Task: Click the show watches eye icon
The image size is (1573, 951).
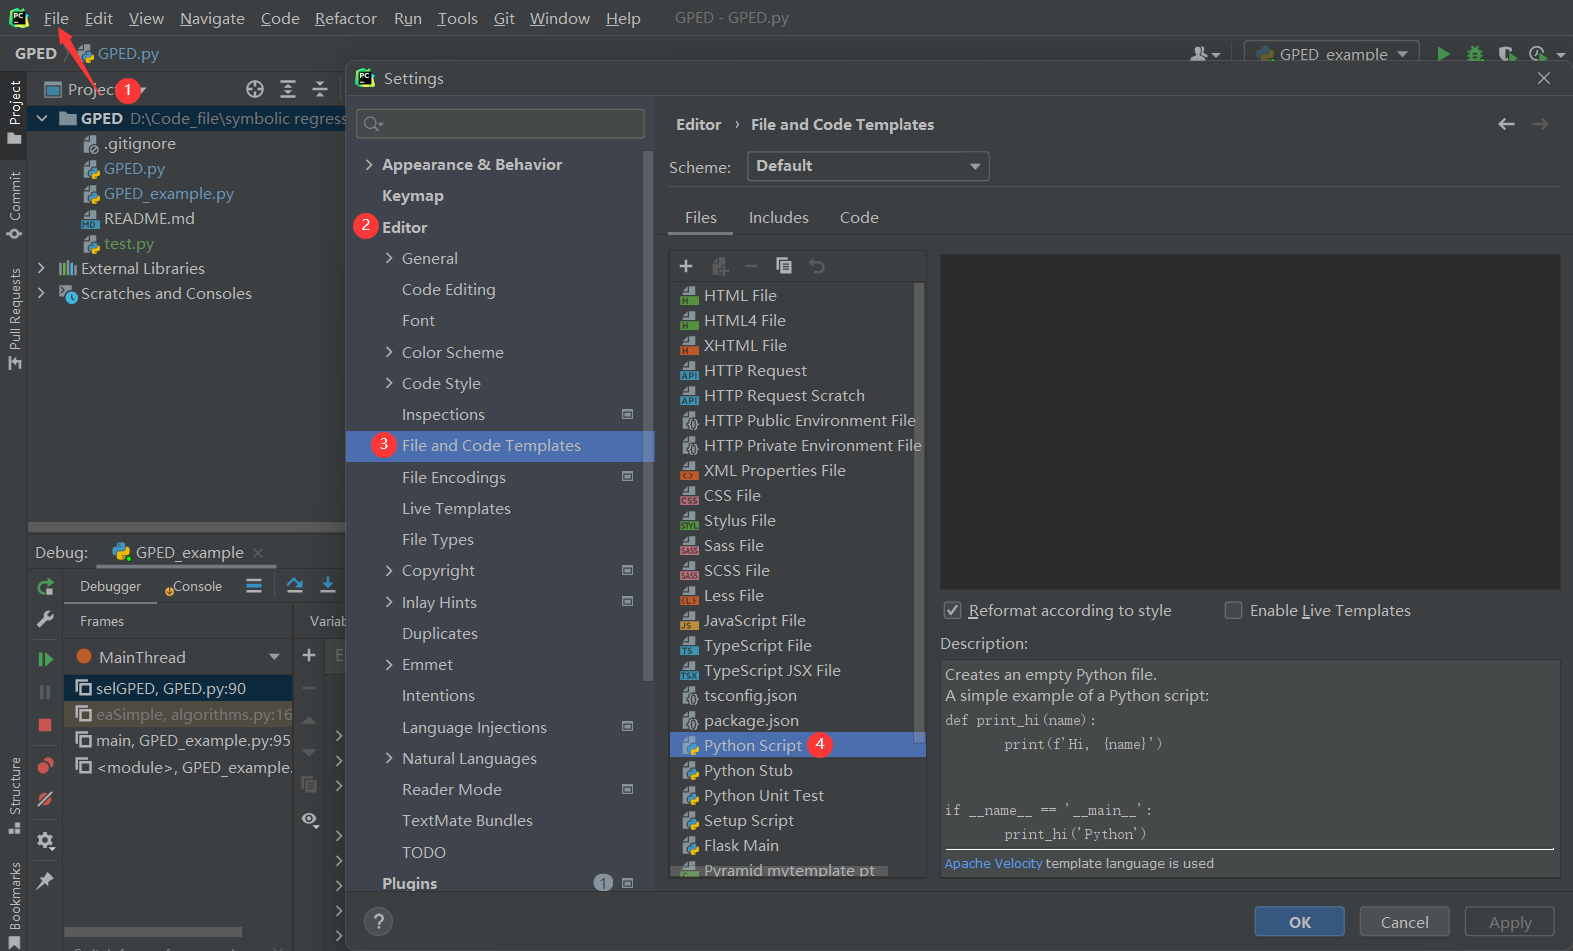Action: point(310,819)
